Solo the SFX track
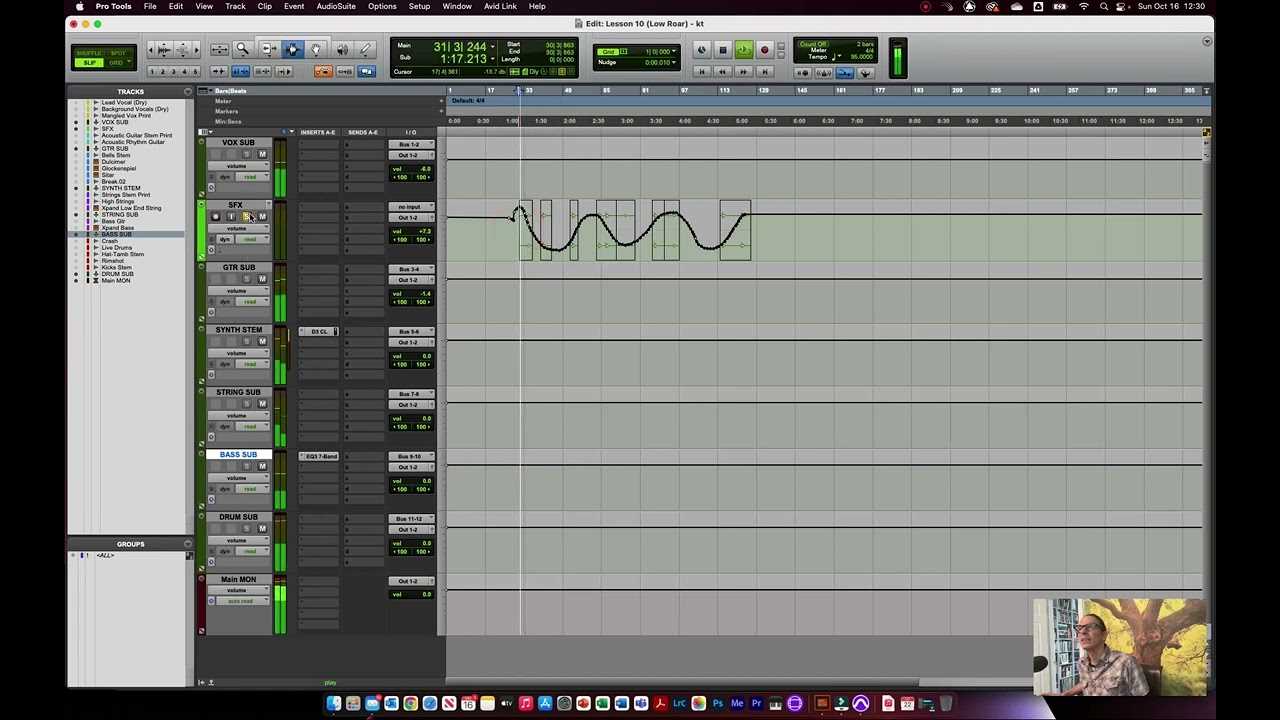Viewport: 1280px width, 720px height. click(248, 216)
